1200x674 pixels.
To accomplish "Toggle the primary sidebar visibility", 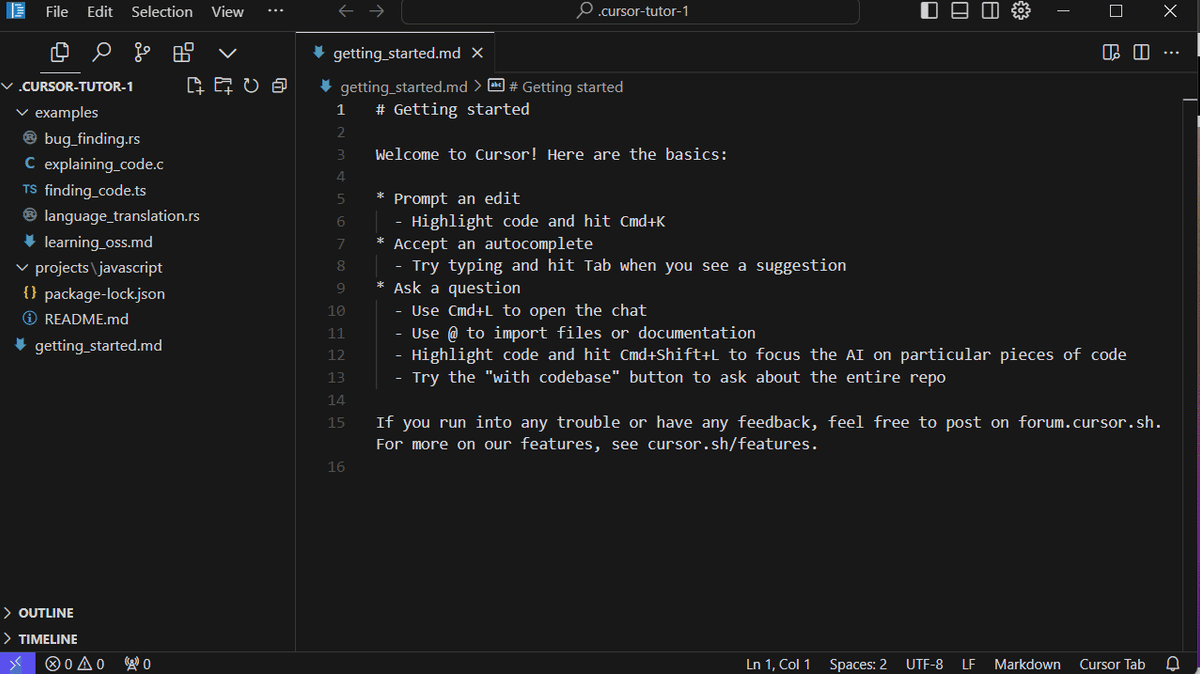I will [x=928, y=10].
